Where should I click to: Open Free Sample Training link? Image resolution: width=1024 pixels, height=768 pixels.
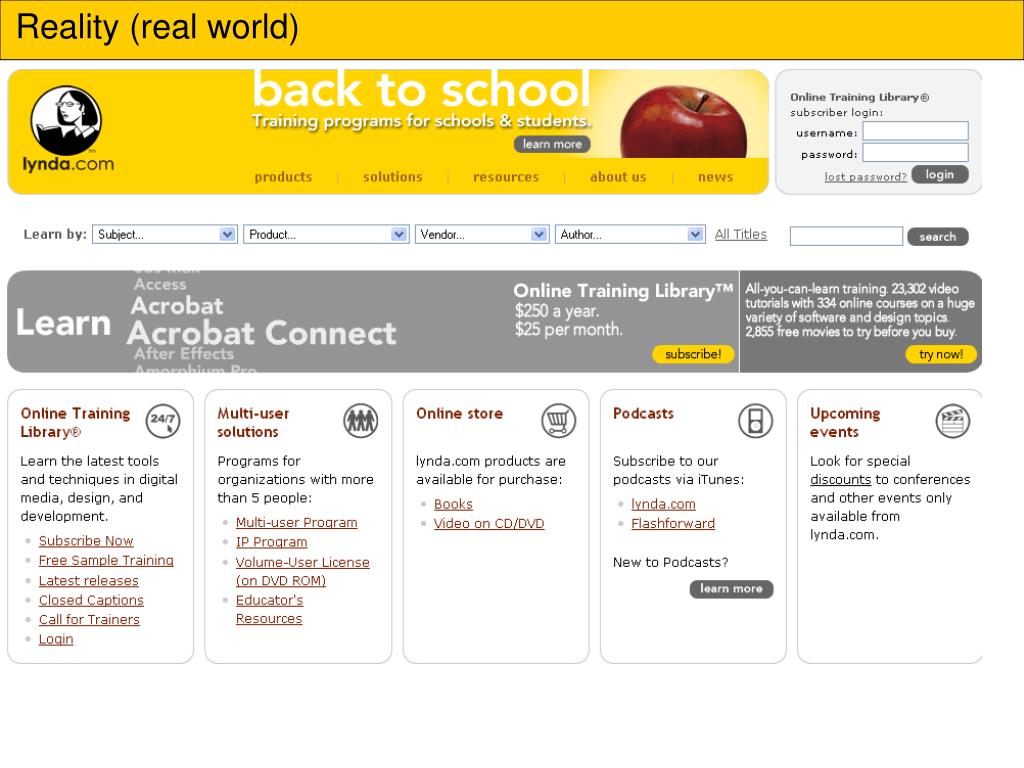[x=106, y=560]
